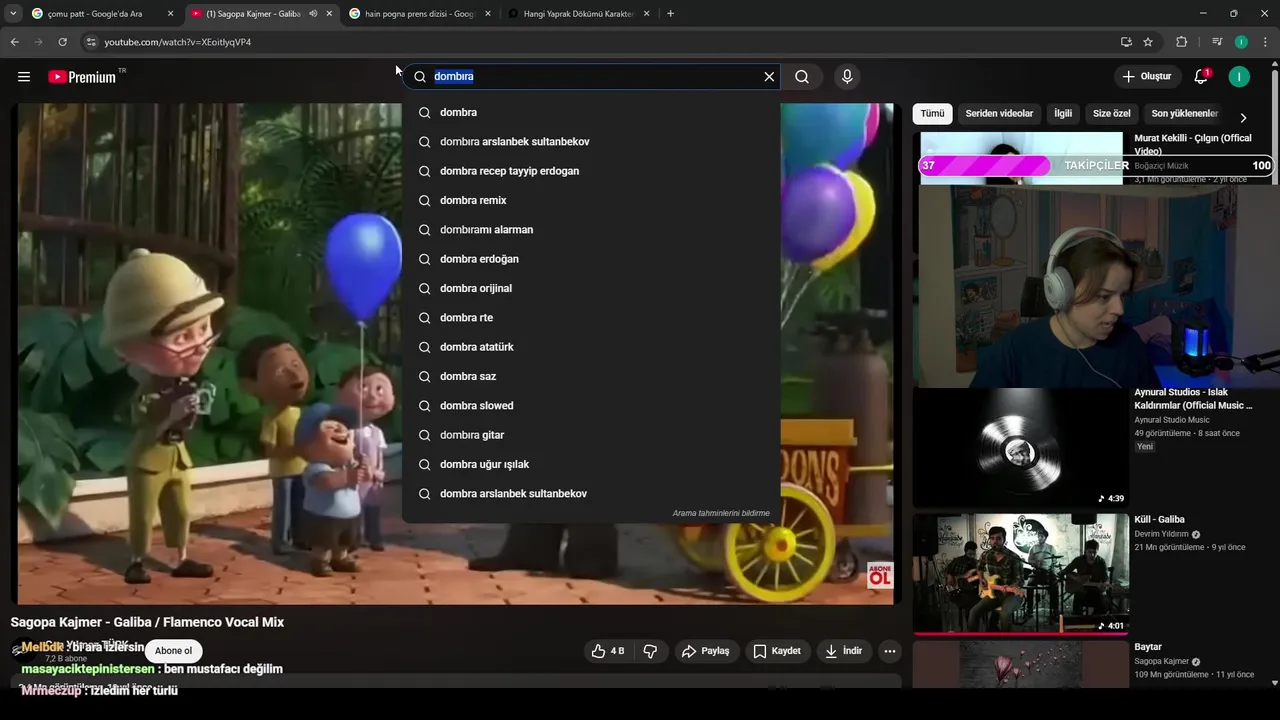Image resolution: width=1280 pixels, height=720 pixels.
Task: Open the Chrome profile avatar
Action: click(x=1241, y=42)
